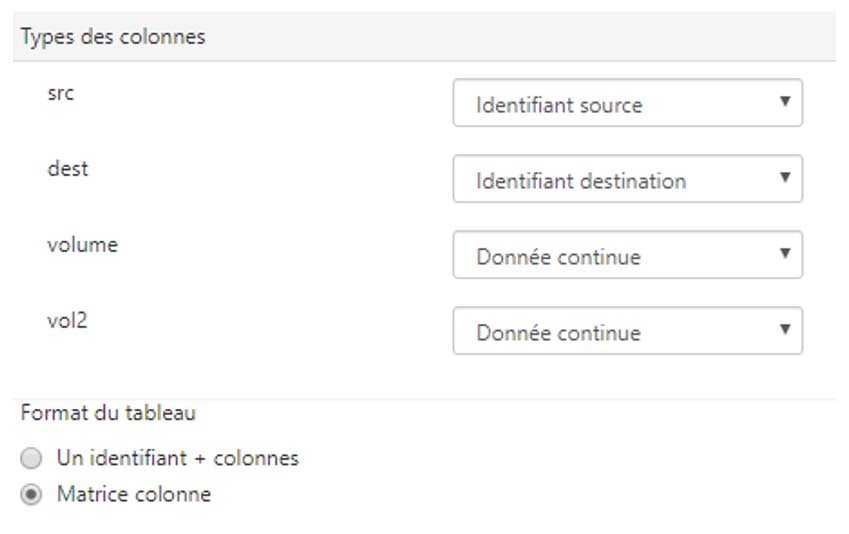
Task: Click the arrow beside Identifiant source
Action: (x=785, y=101)
